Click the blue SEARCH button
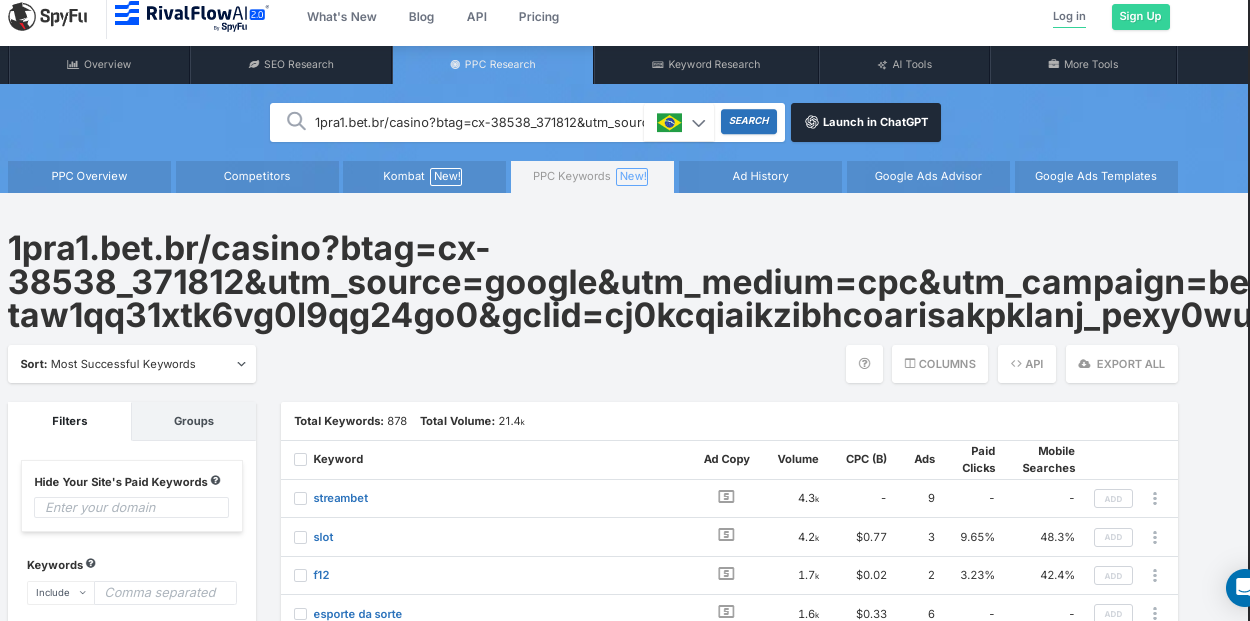The width and height of the screenshot is (1250, 621). (749, 121)
